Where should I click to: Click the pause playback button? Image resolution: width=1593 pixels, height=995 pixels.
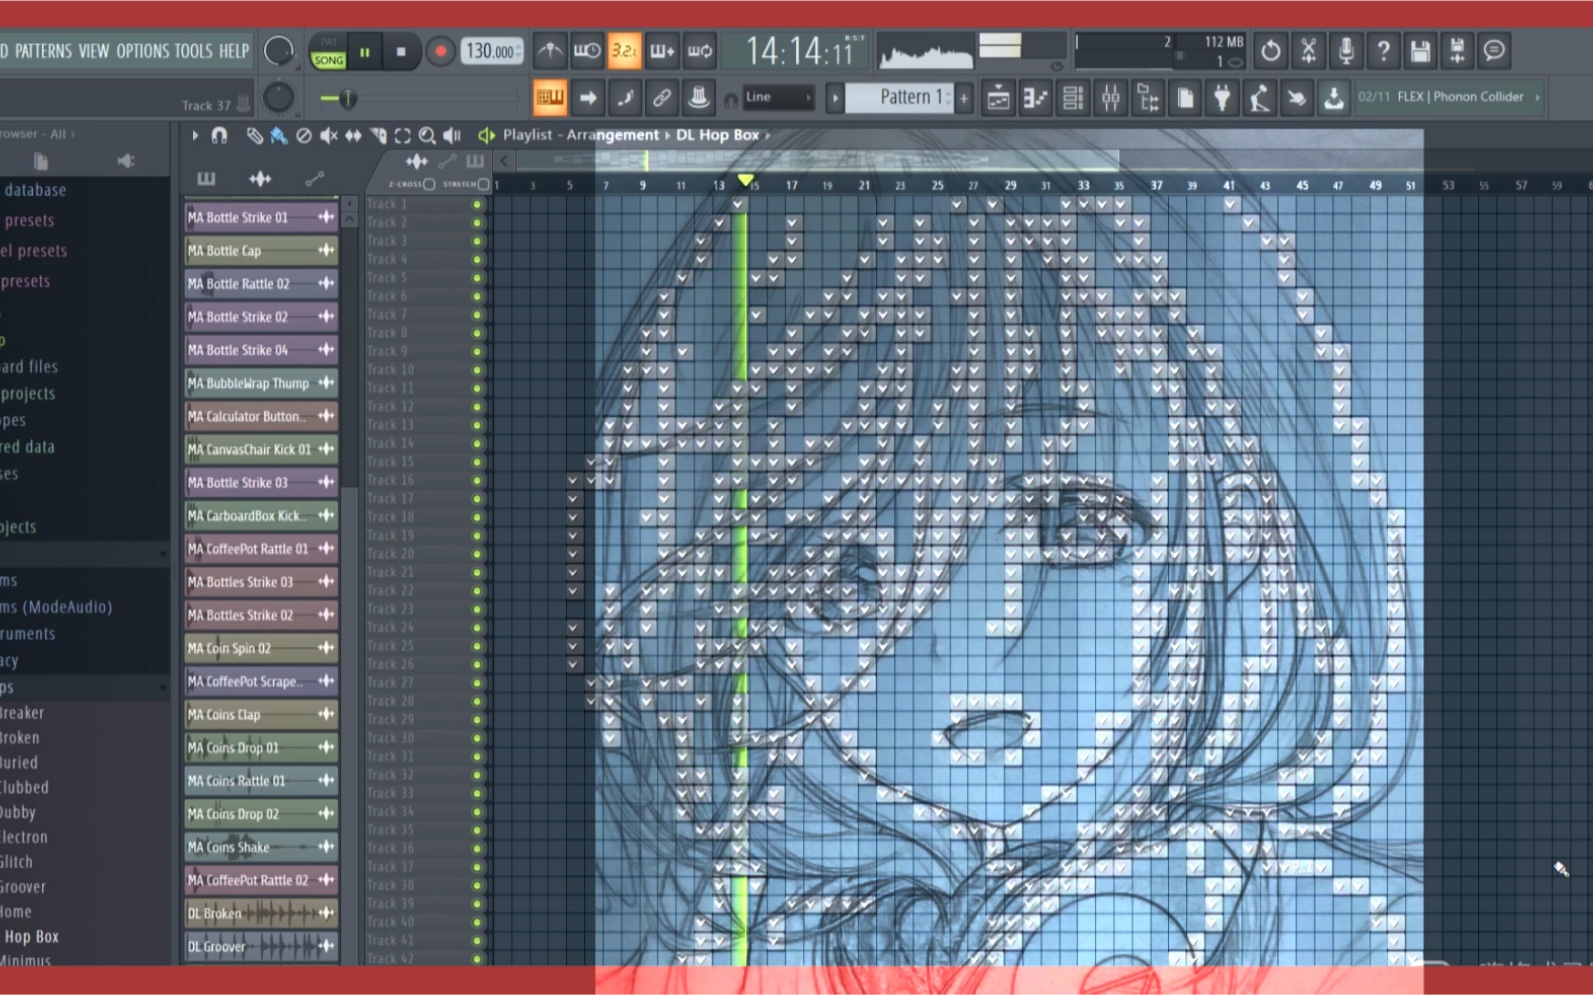[365, 52]
